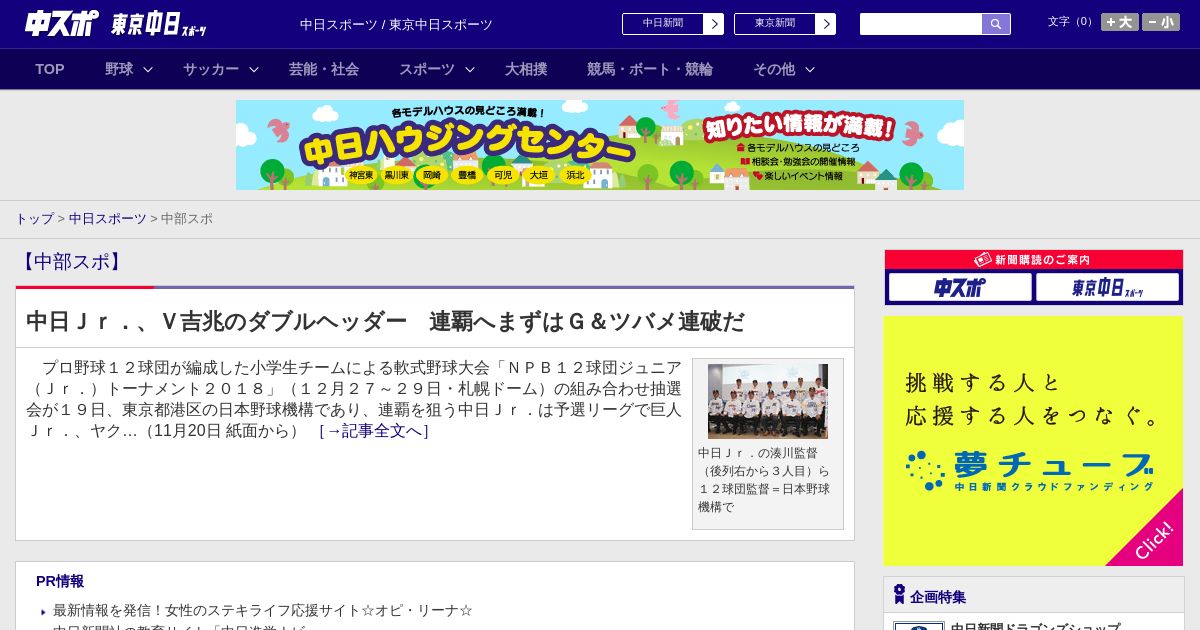The image size is (1200, 630).
Task: Select 大相撲 navigation item
Action: pos(526,69)
